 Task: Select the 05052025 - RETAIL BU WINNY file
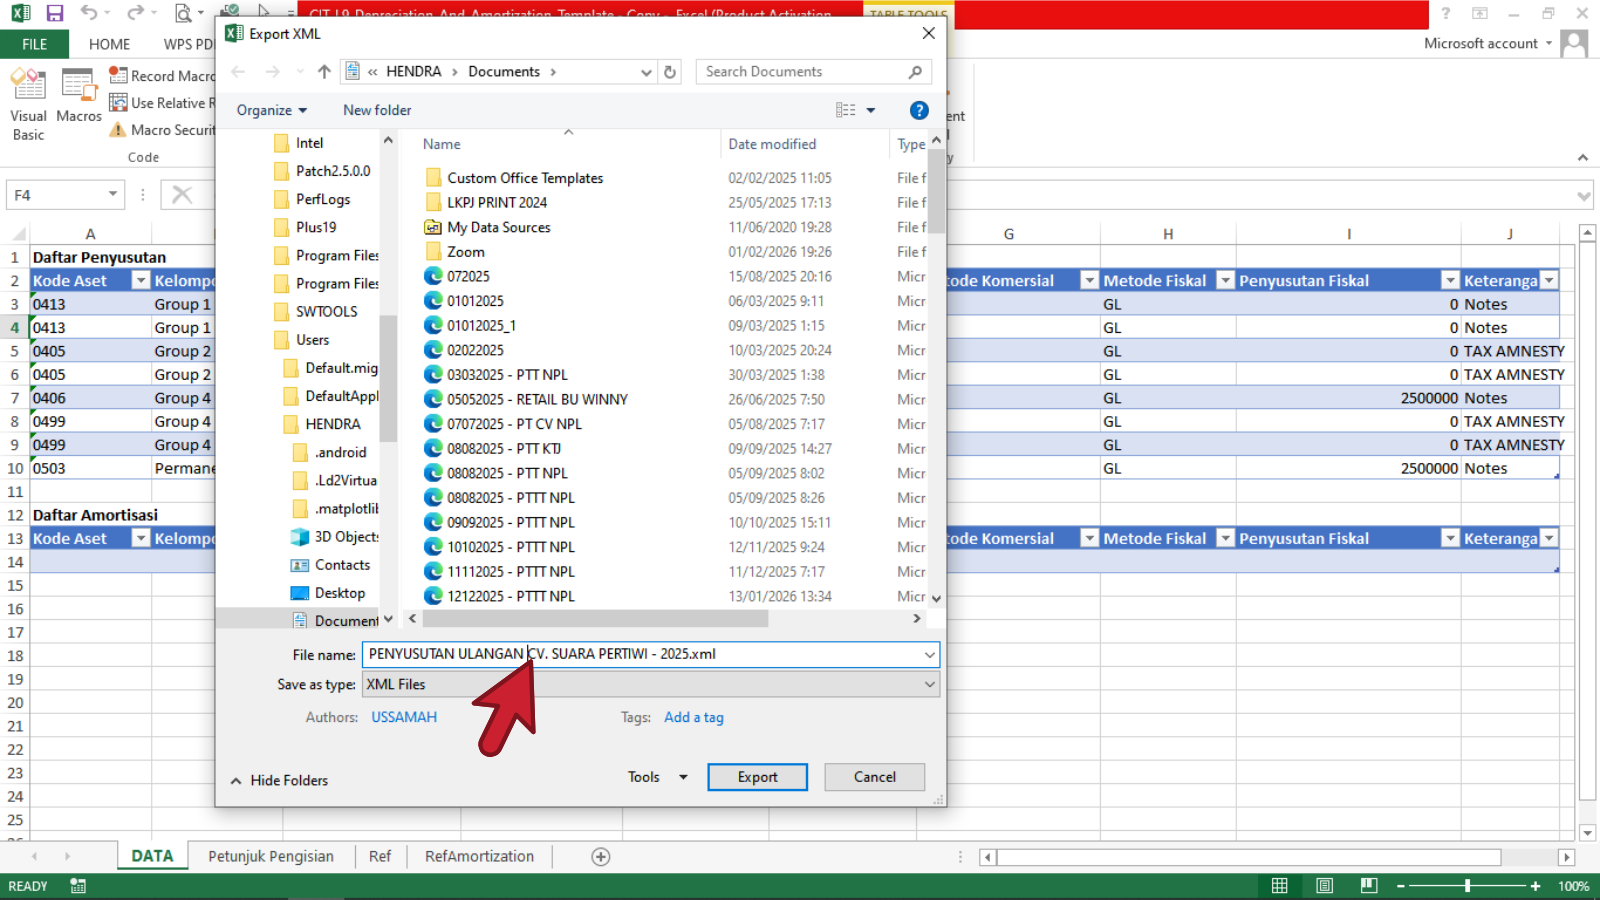click(x=537, y=399)
